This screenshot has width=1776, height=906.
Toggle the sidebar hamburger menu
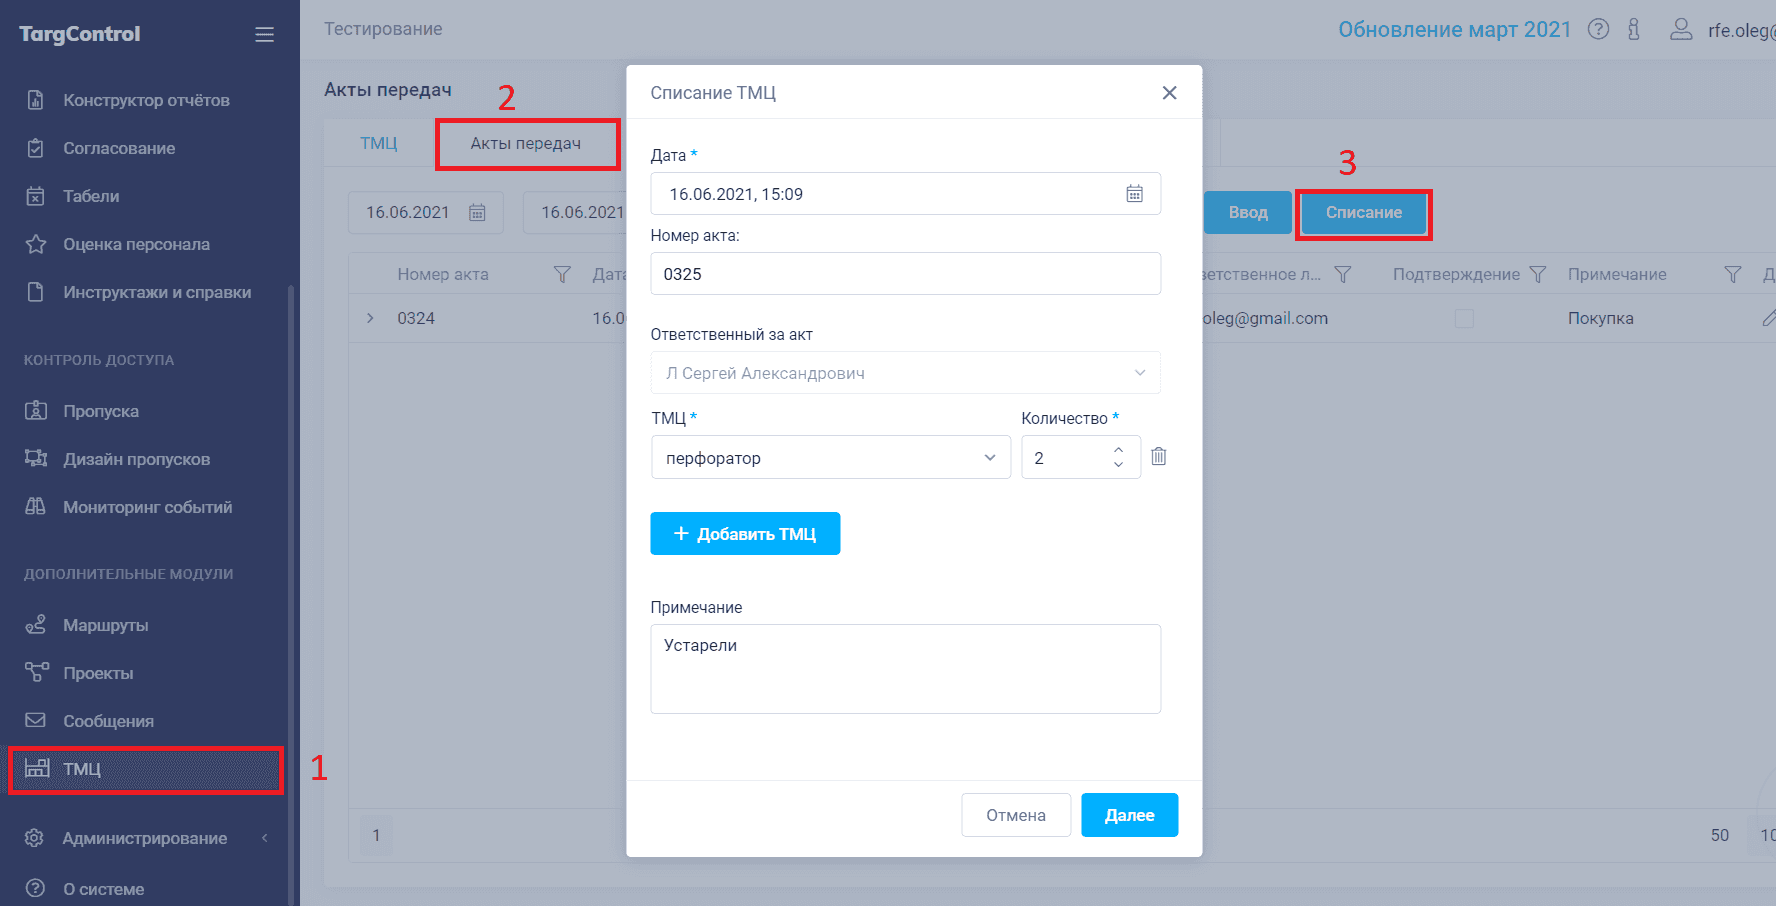tap(264, 35)
